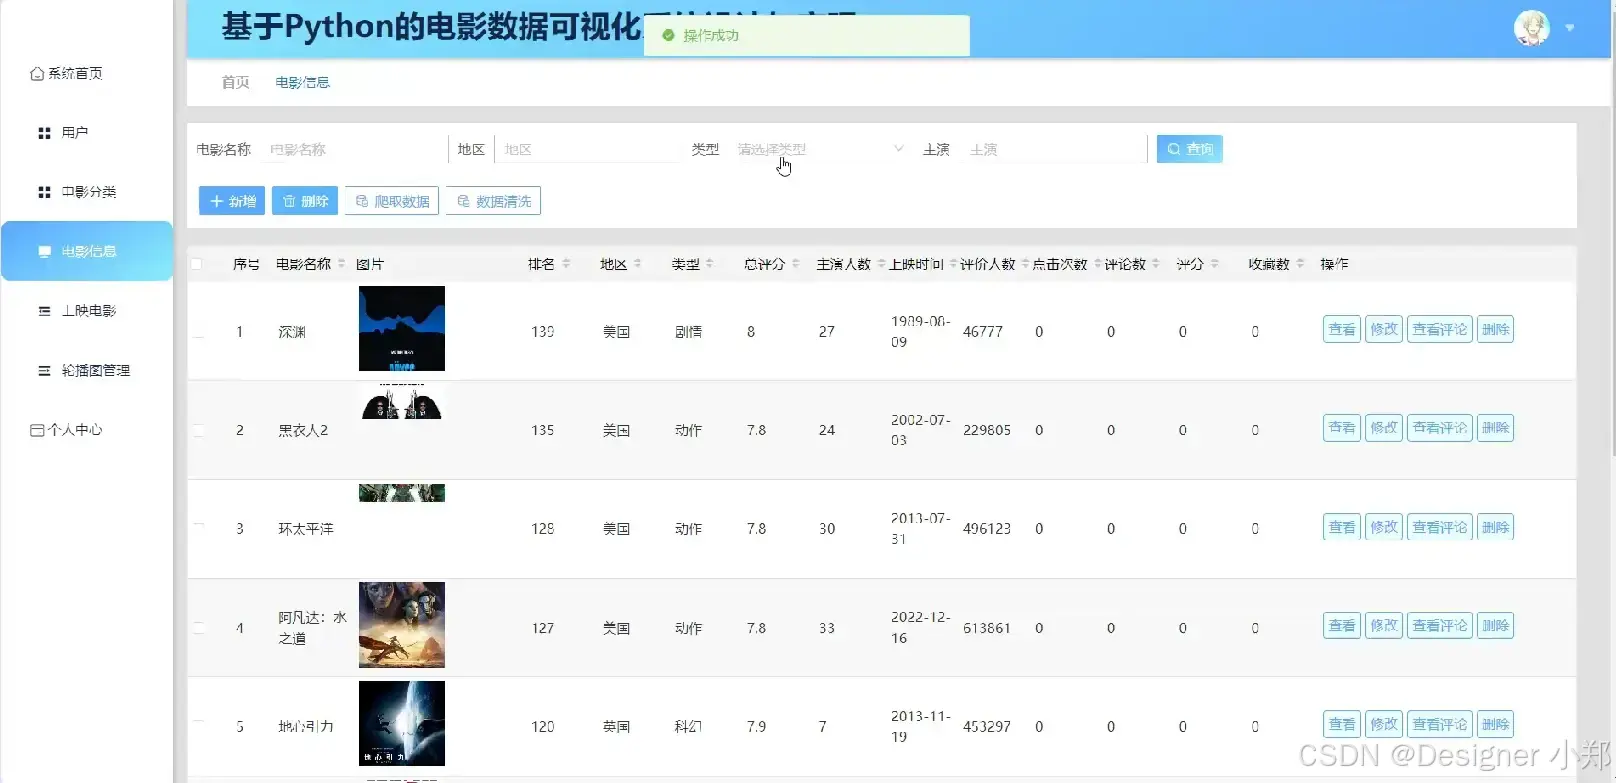Click the 查询 search button
This screenshot has height=783, width=1616.
pyautogui.click(x=1189, y=149)
